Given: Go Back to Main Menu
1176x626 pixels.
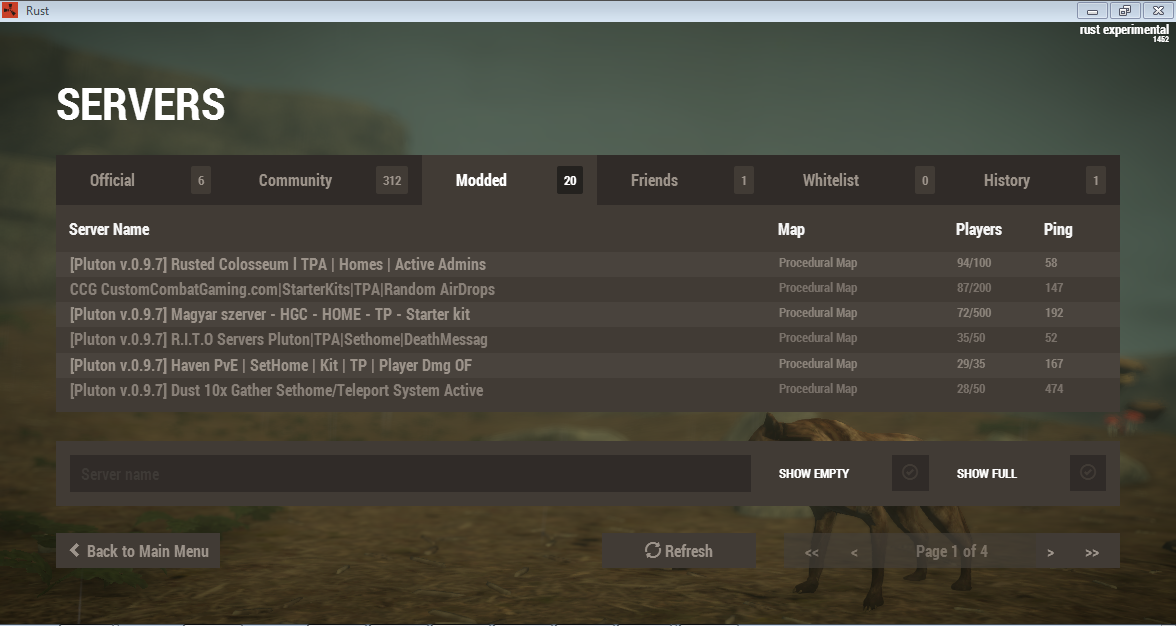Looking at the screenshot, I should (x=138, y=551).
